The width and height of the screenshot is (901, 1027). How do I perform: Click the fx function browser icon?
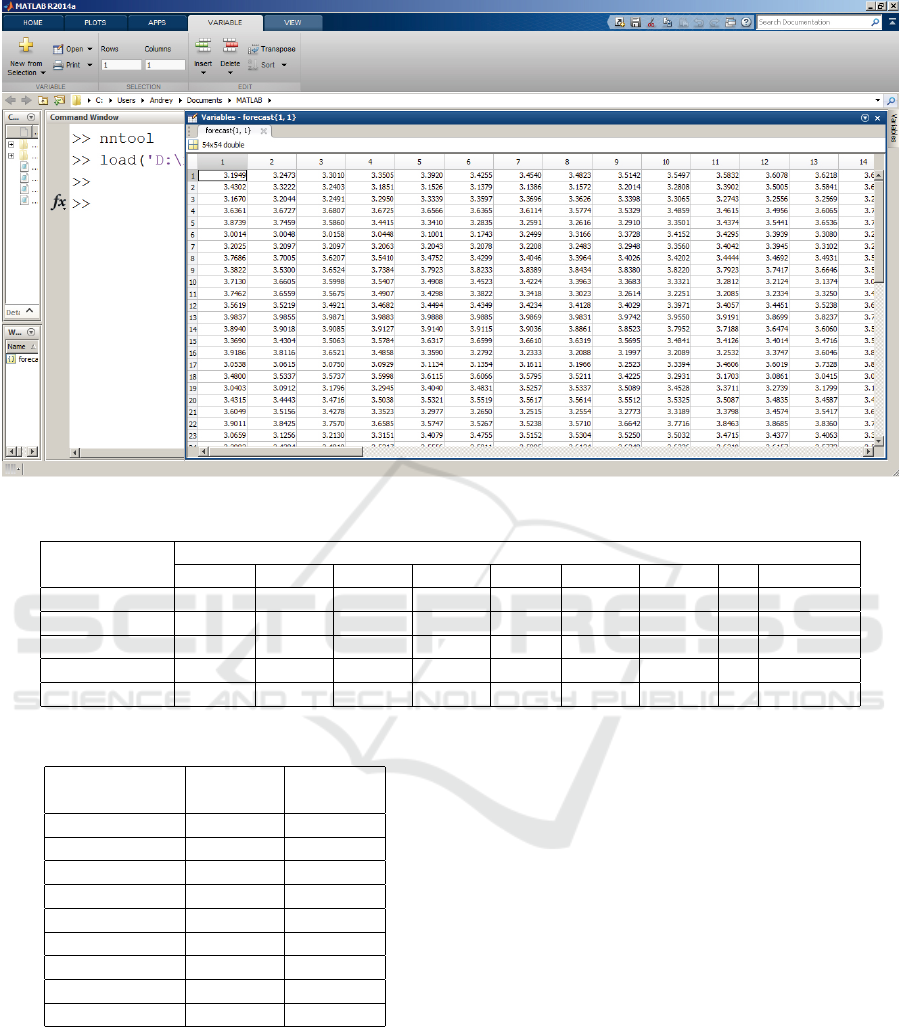(59, 203)
